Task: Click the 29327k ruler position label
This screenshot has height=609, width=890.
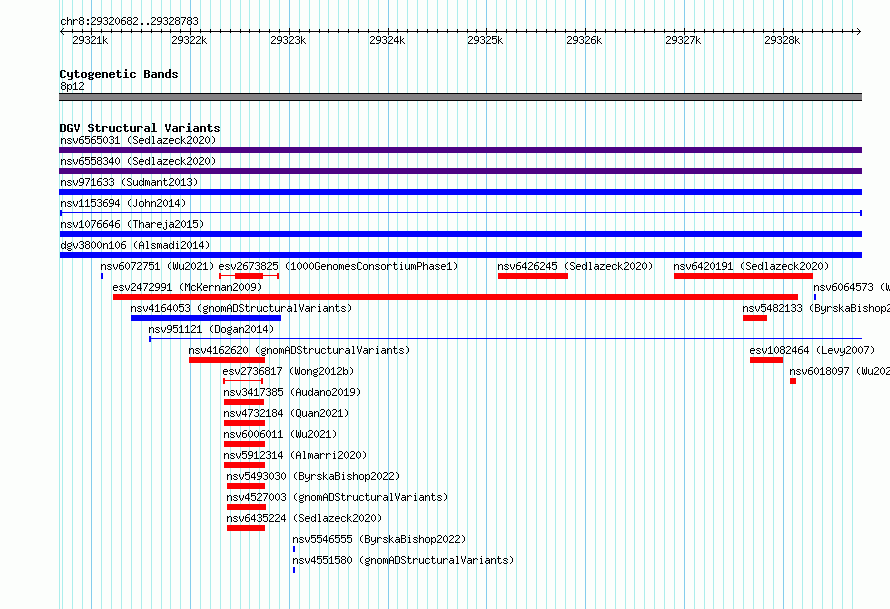Action: point(683,40)
